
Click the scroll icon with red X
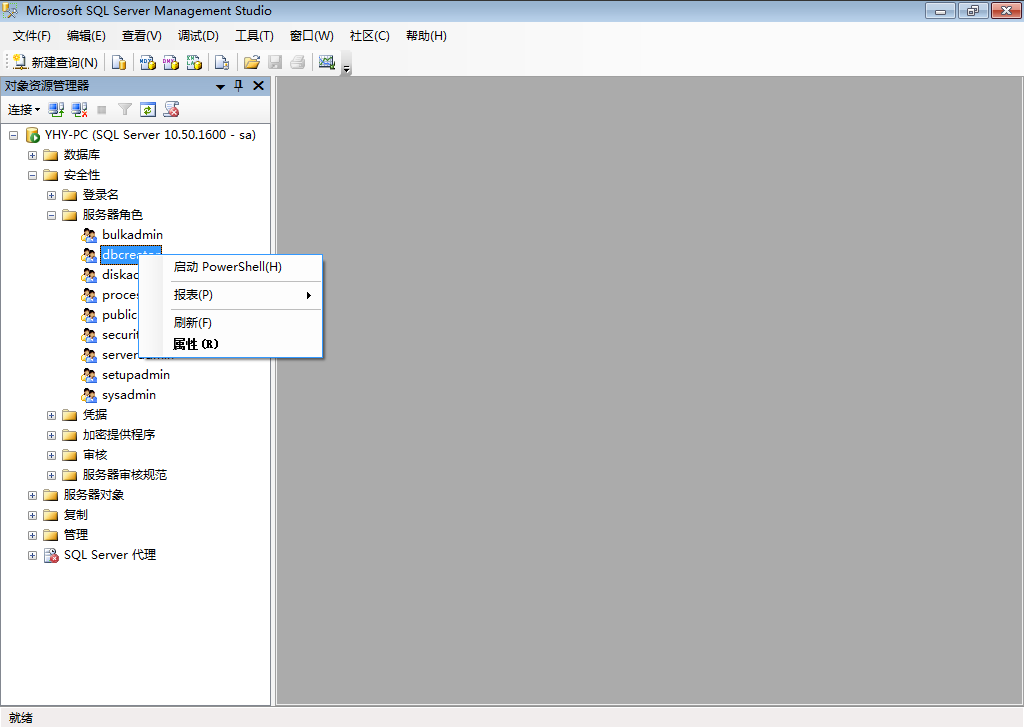172,110
